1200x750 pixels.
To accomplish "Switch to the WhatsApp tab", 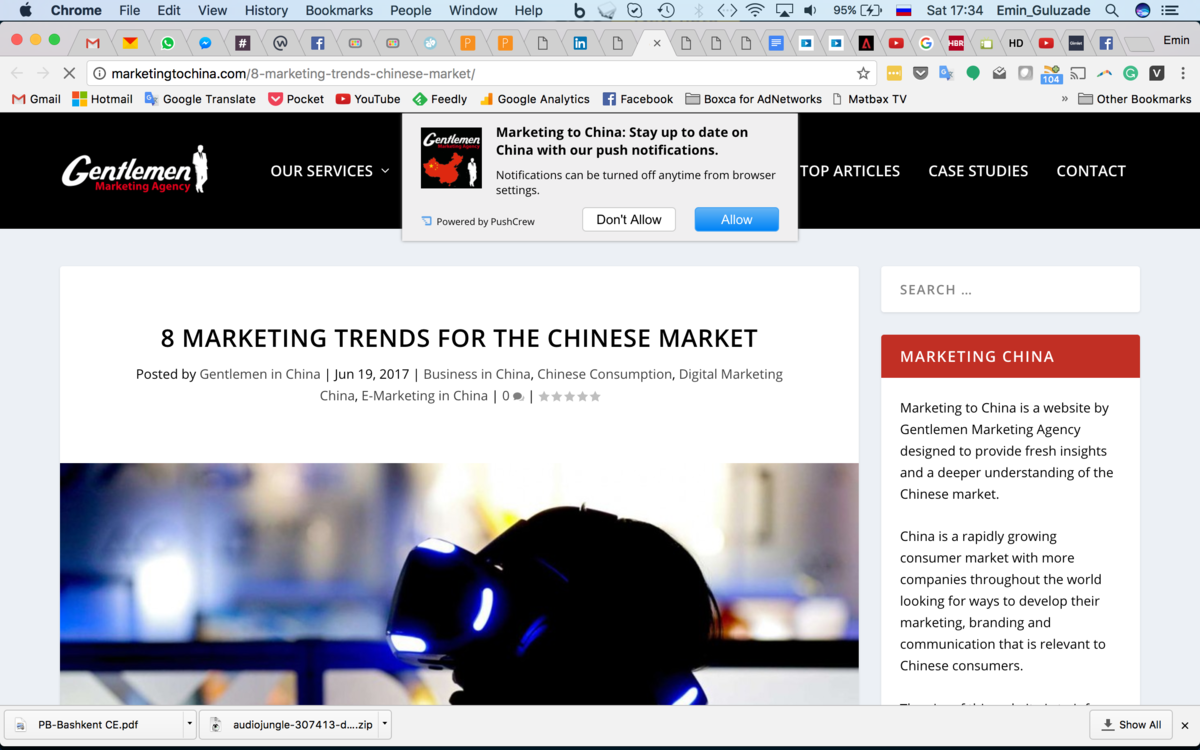I will (x=167, y=43).
